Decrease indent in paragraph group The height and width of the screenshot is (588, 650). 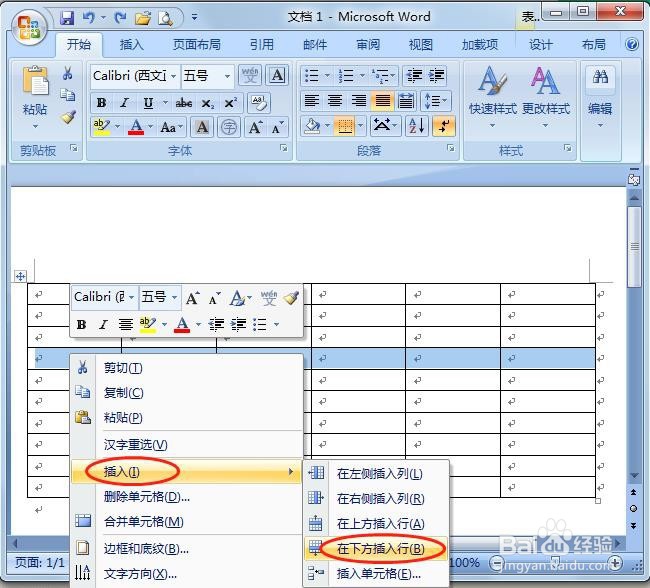coord(414,75)
